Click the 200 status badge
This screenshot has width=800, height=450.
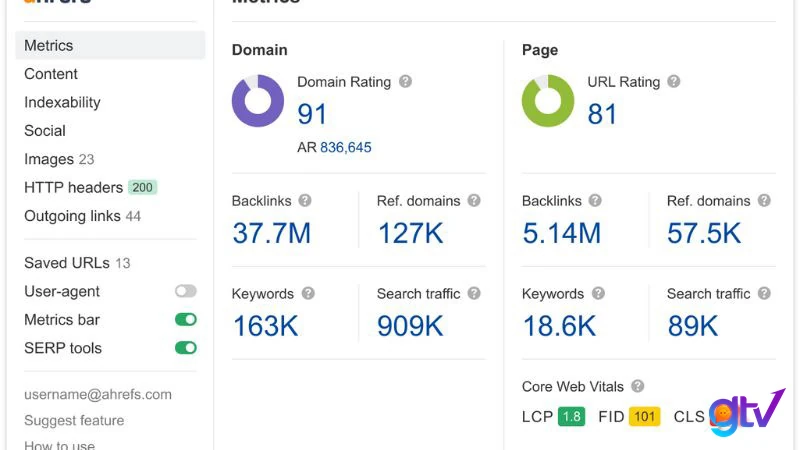click(142, 188)
